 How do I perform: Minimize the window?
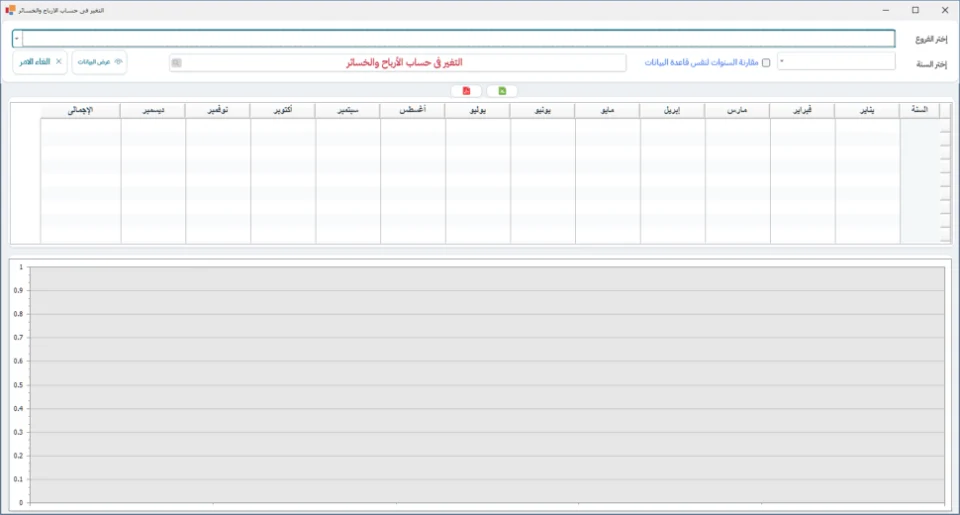[x=886, y=10]
